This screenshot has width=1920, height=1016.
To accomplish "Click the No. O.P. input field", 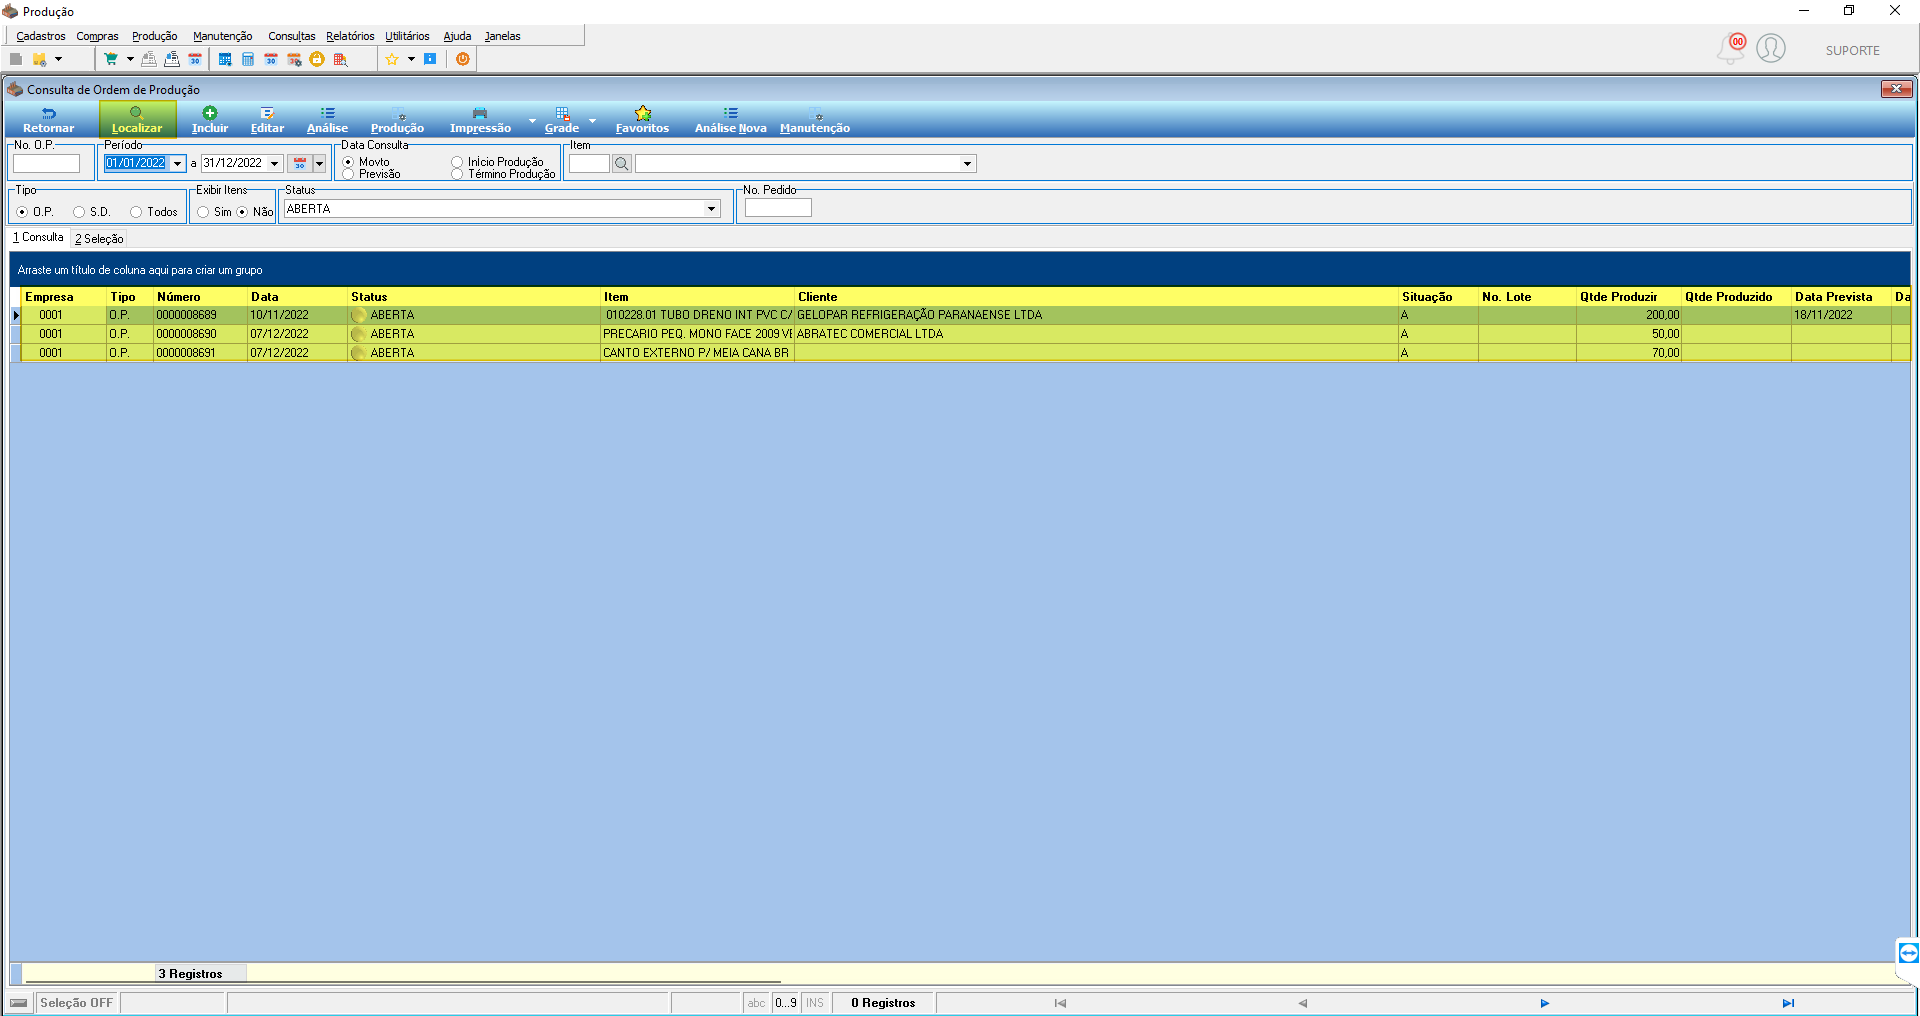I will click(46, 163).
